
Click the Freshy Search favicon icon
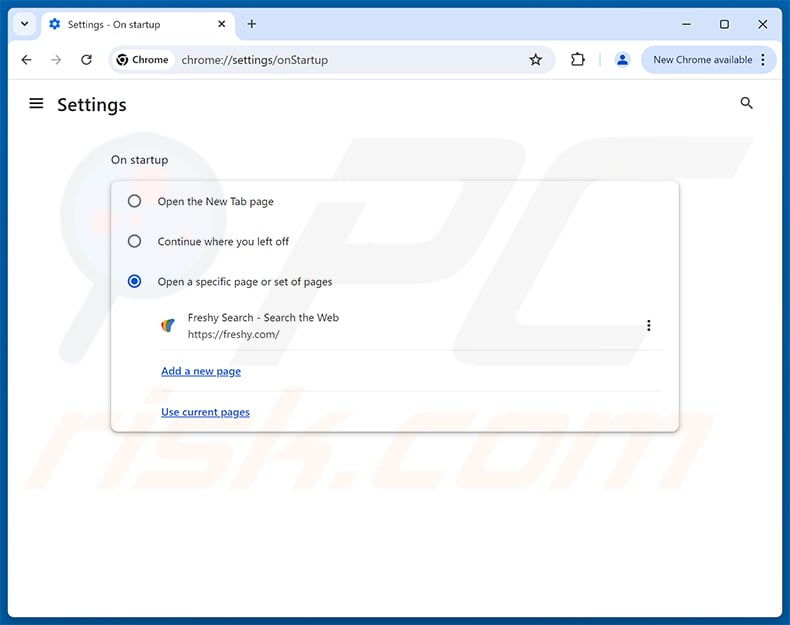coord(168,325)
